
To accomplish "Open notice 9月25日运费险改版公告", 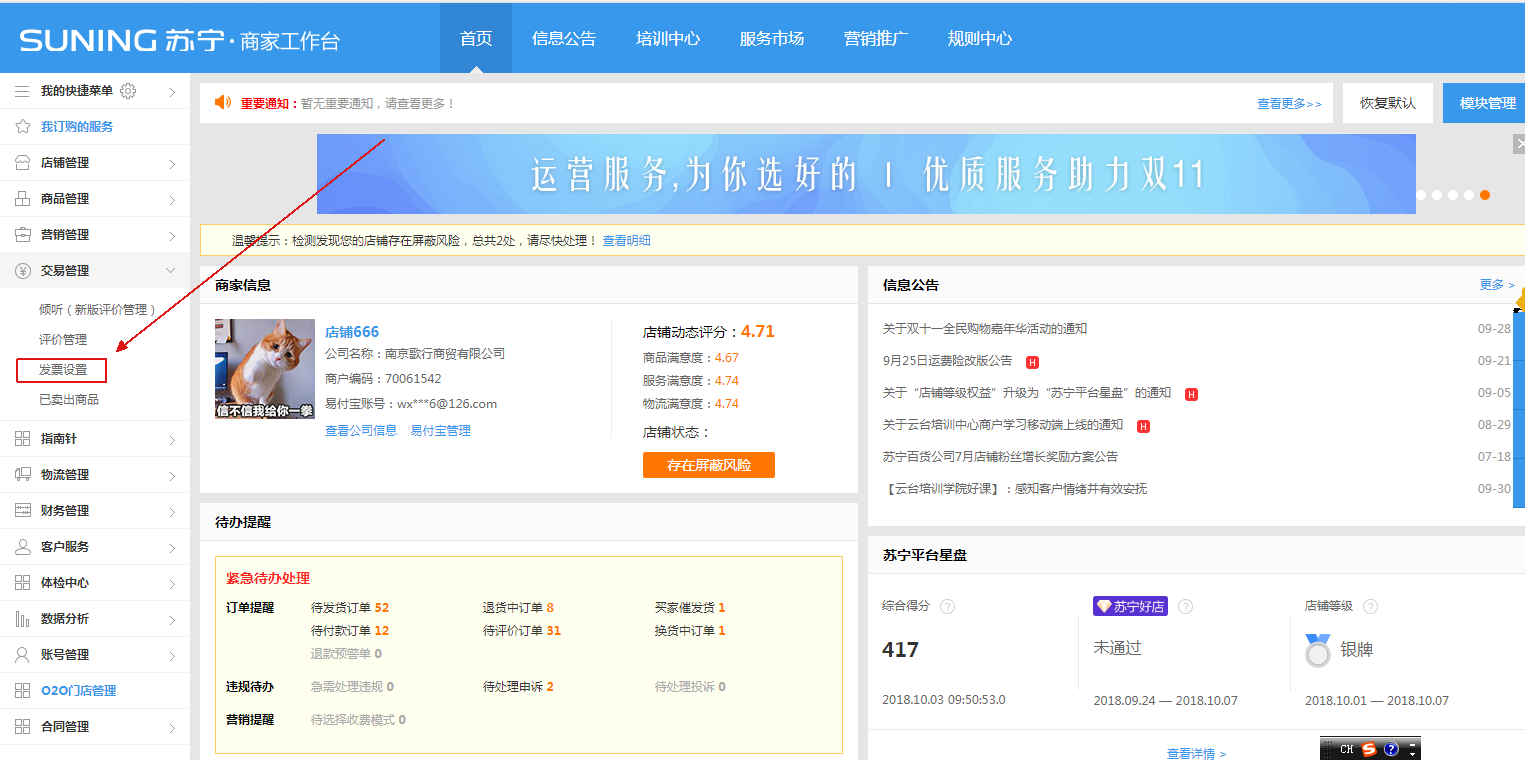I will click(948, 361).
